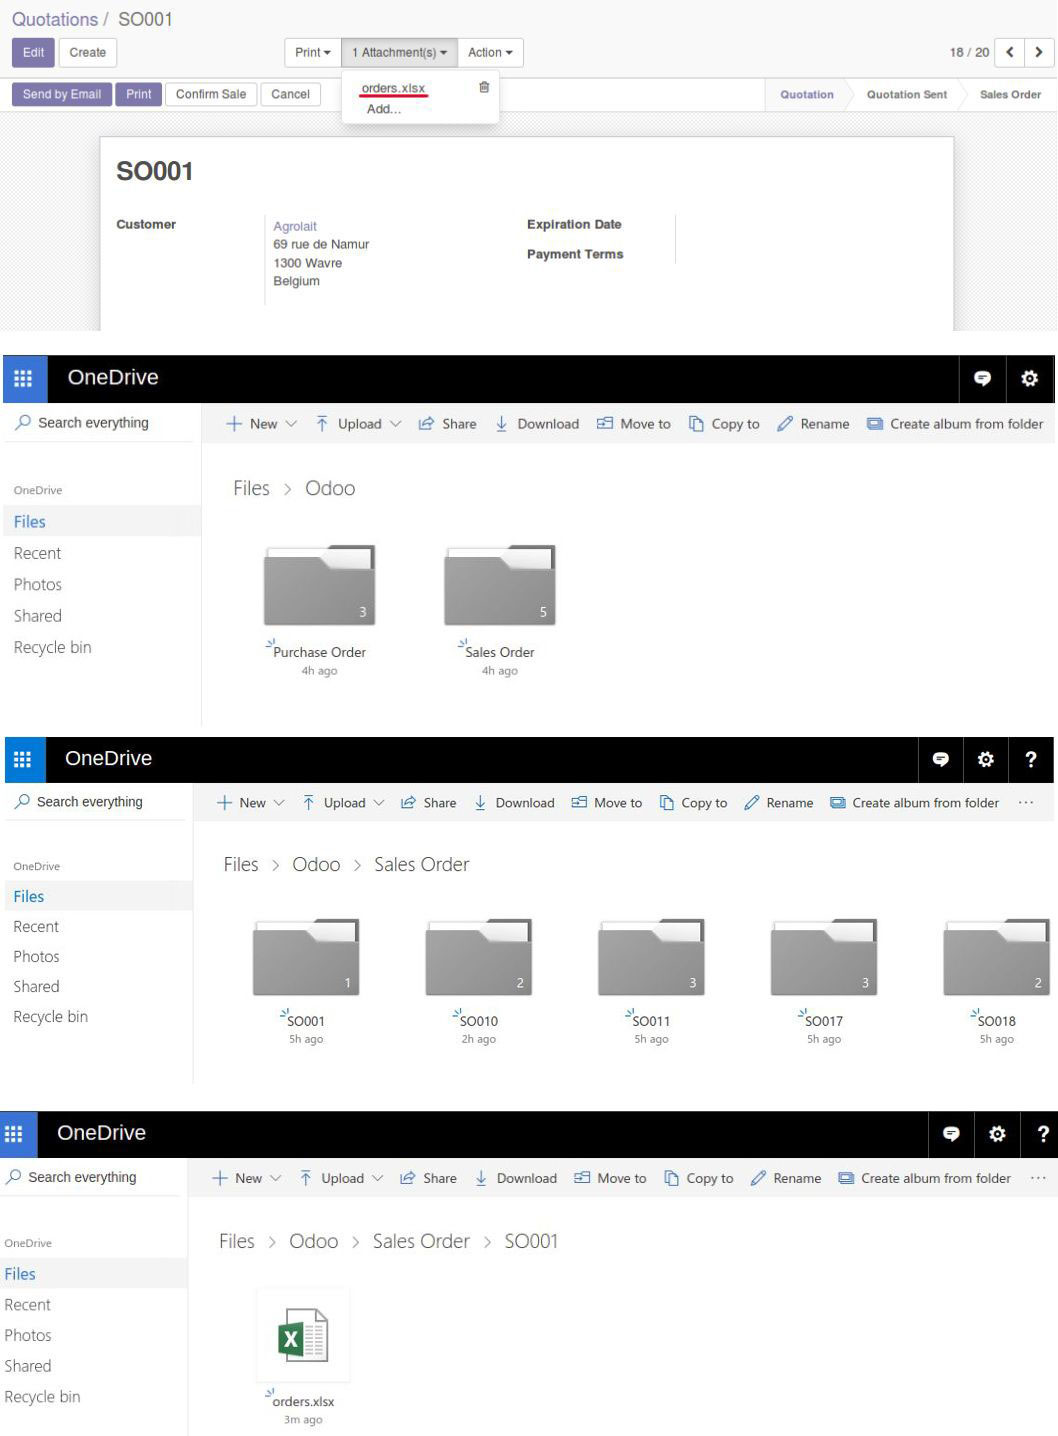Image resolution: width=1058 pixels, height=1436 pixels.
Task: Open the SO017 folder
Action: pyautogui.click(x=823, y=958)
